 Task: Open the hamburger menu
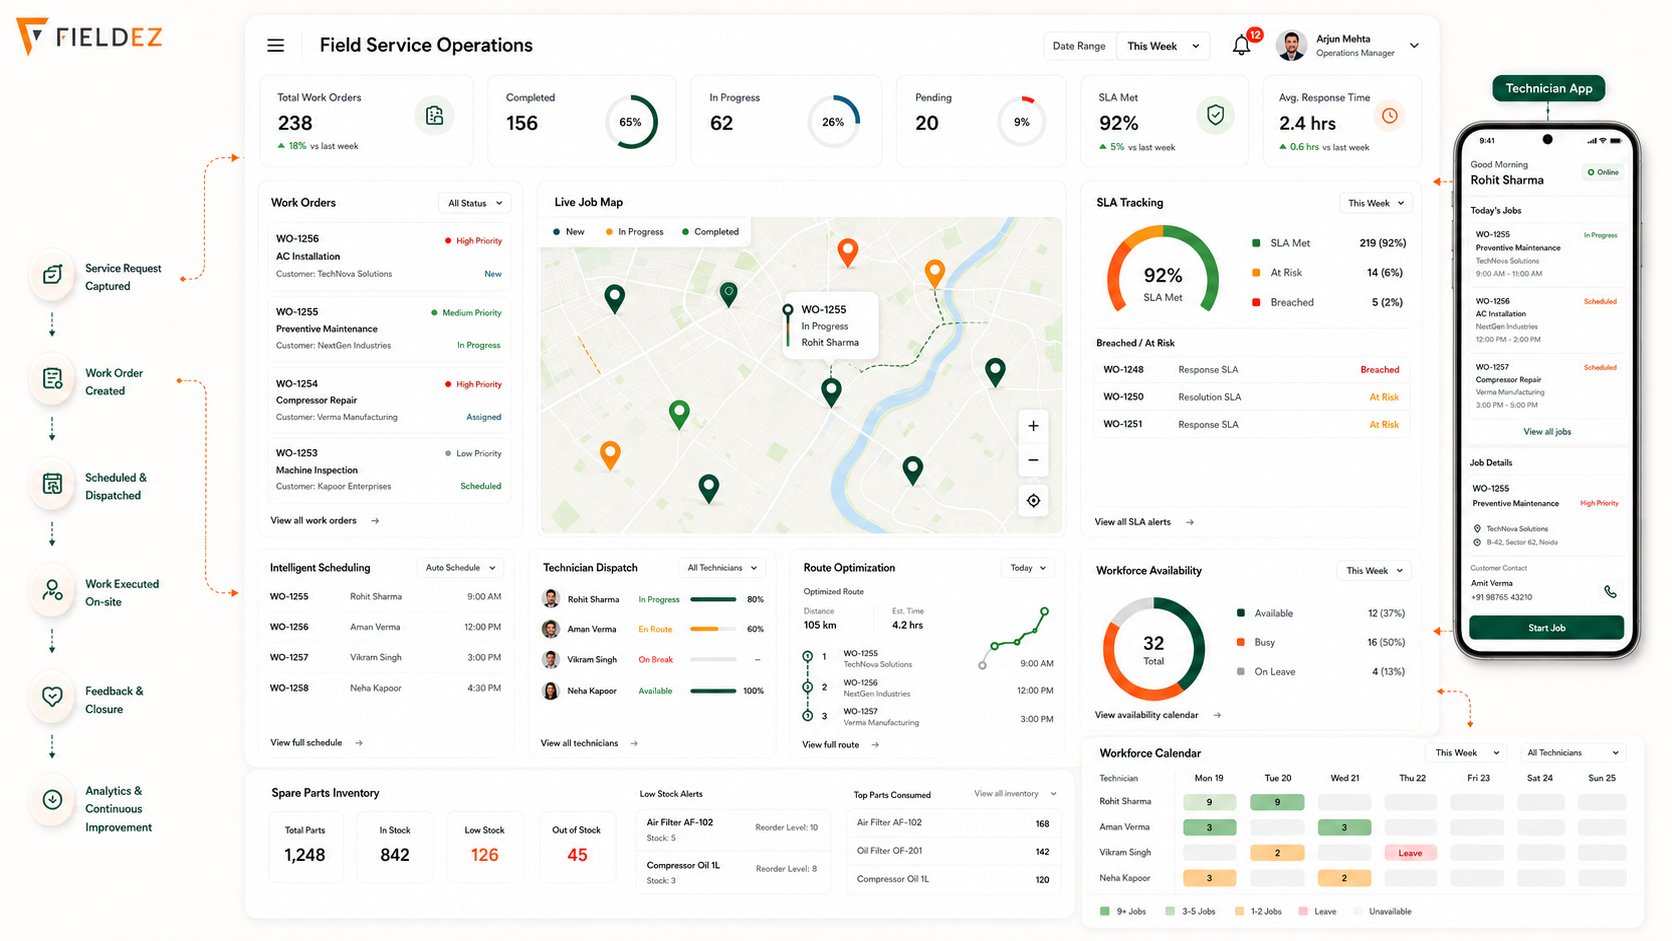(276, 45)
